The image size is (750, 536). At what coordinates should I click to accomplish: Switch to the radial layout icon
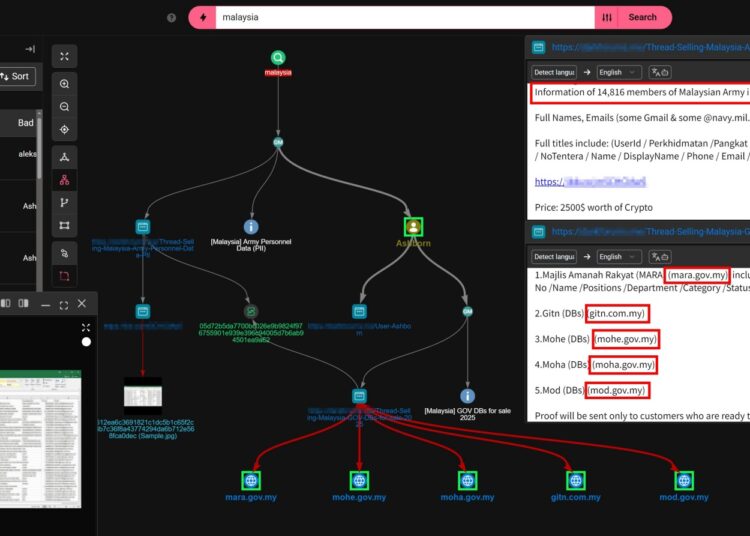(x=64, y=157)
